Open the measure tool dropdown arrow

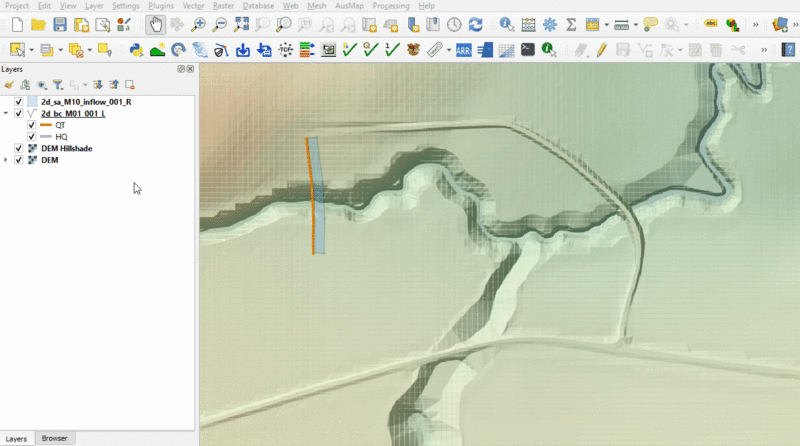[634, 25]
